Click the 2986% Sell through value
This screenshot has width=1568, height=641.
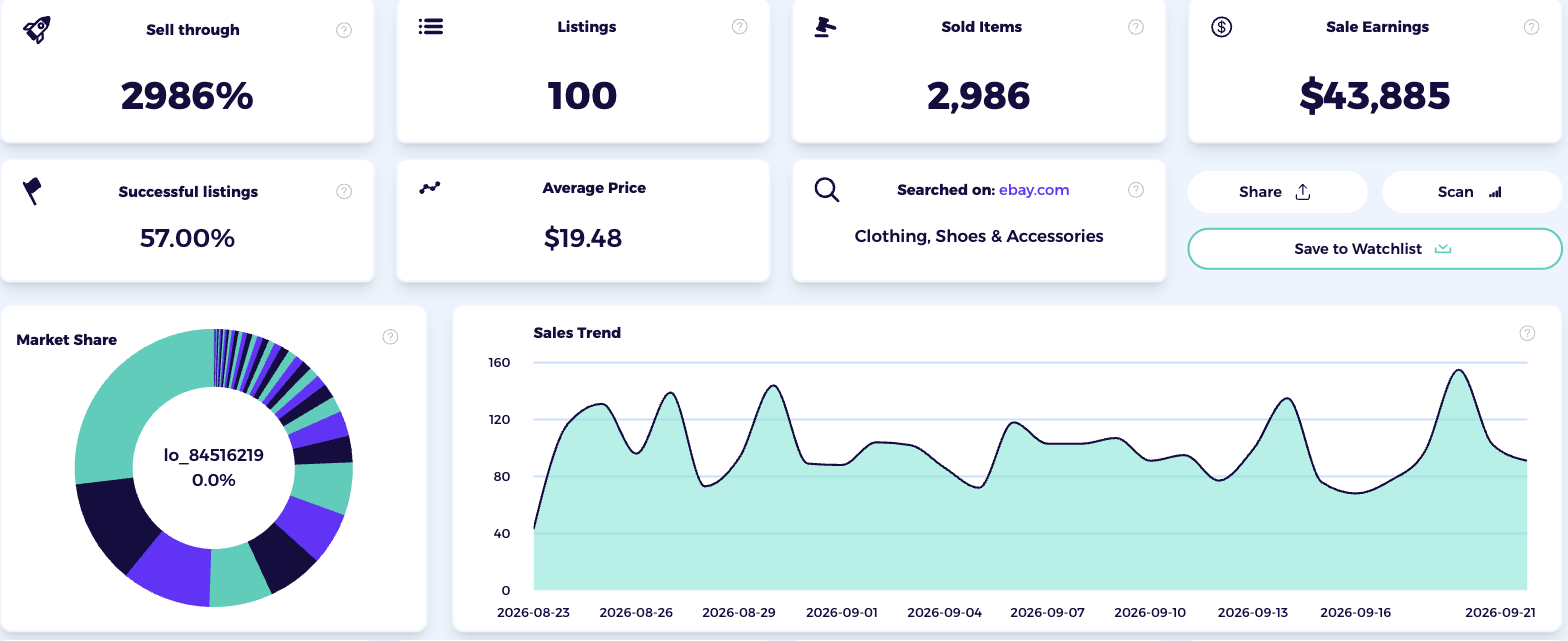point(187,96)
